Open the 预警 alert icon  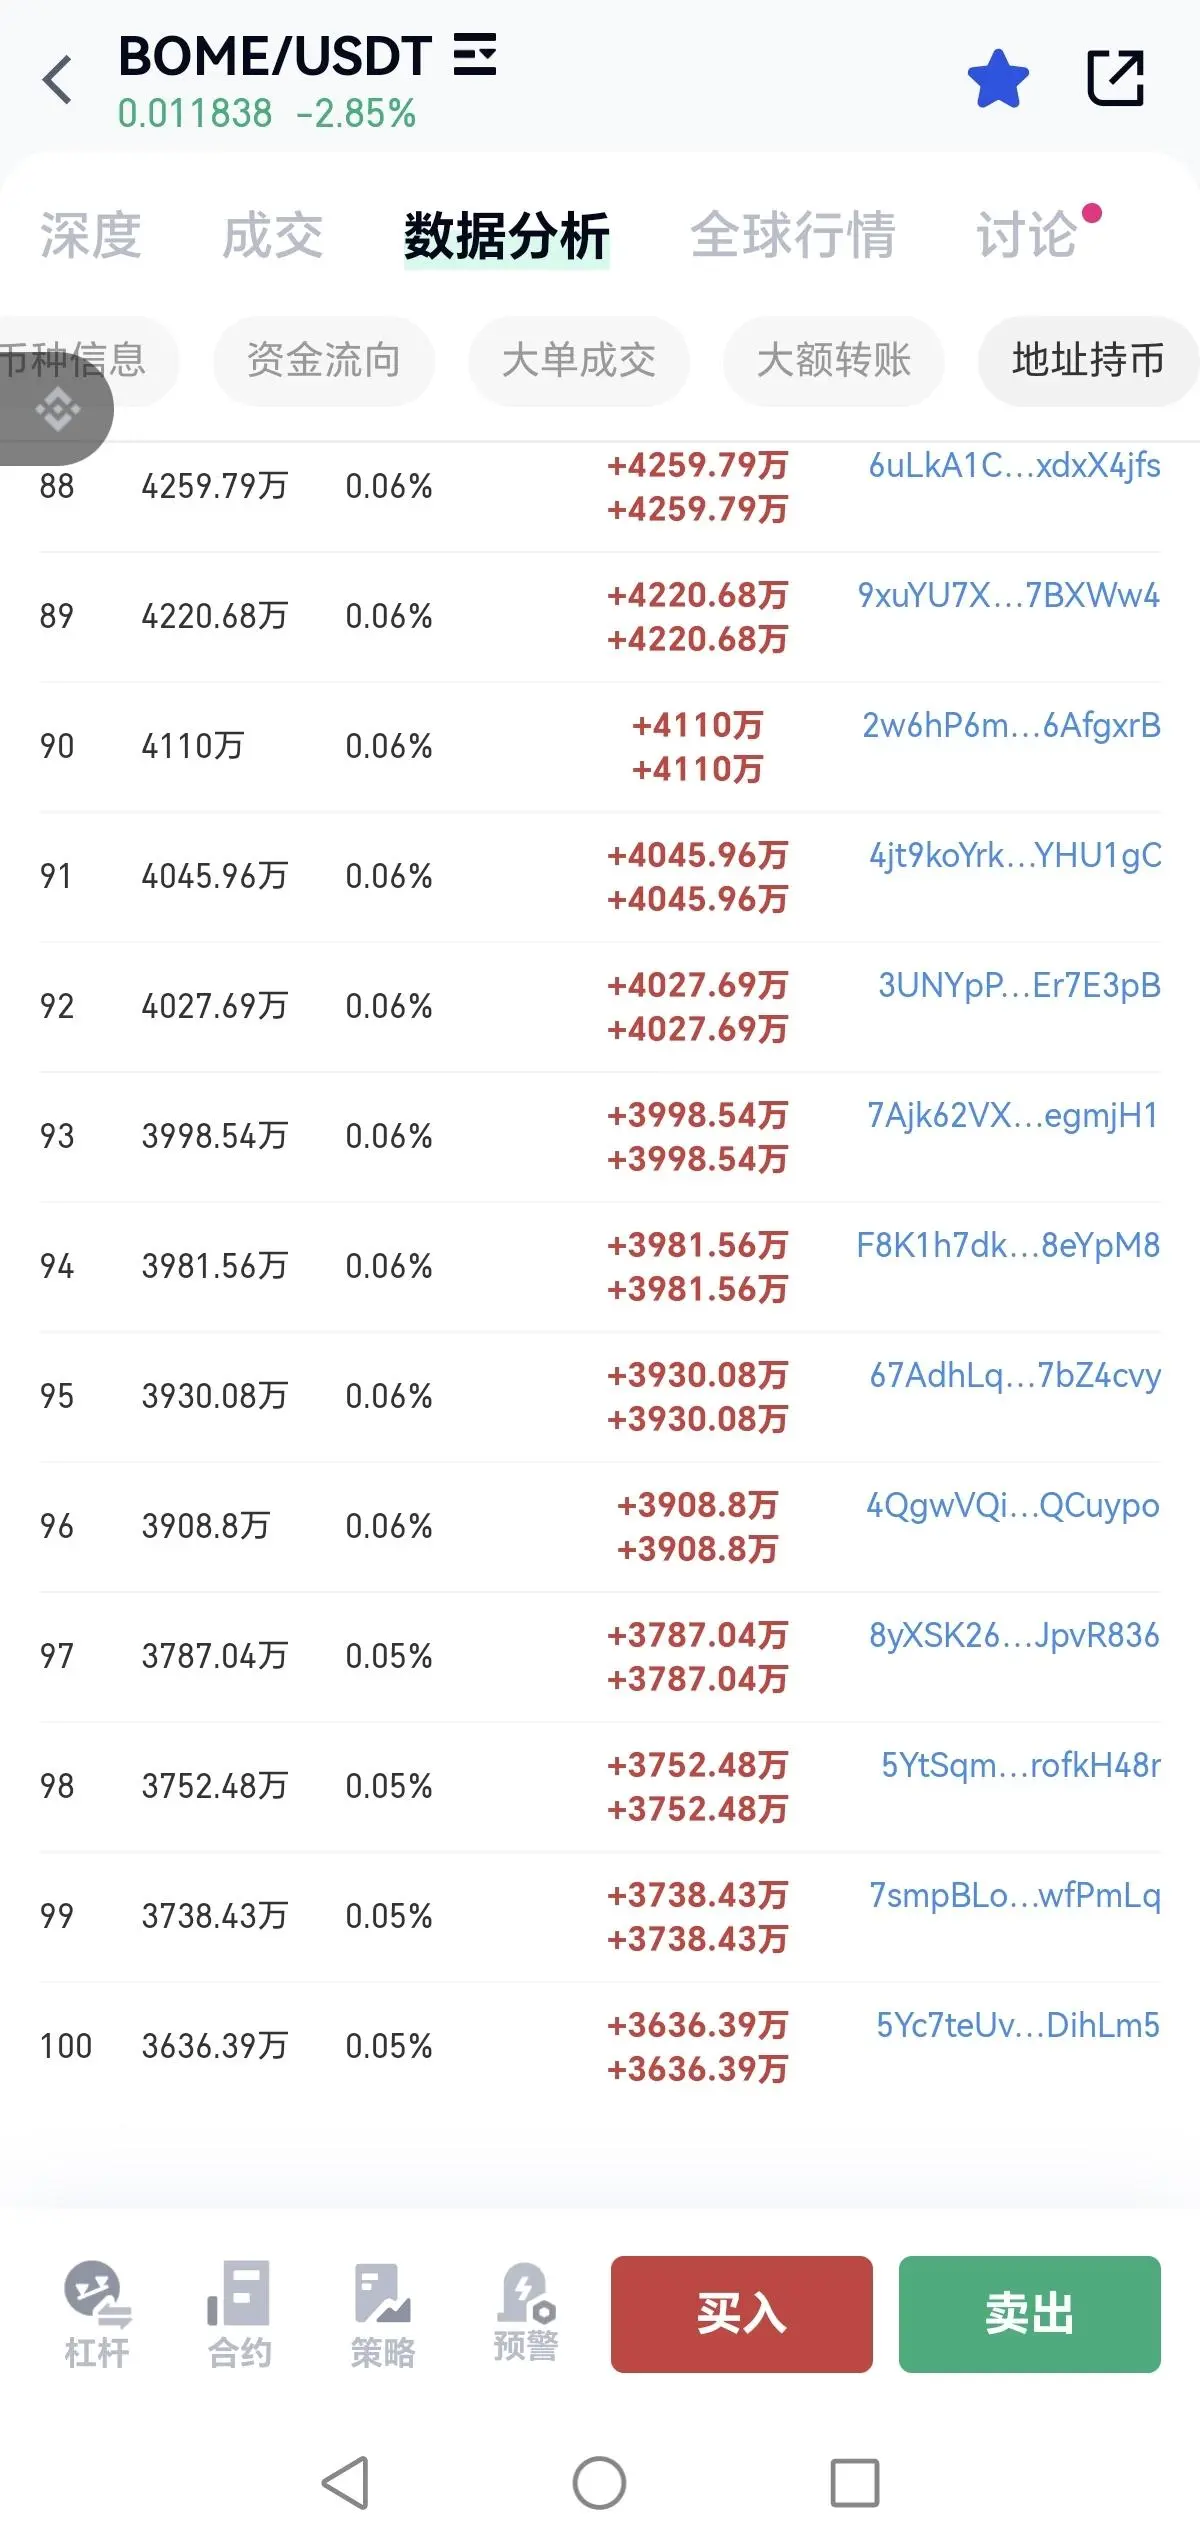point(525,2312)
